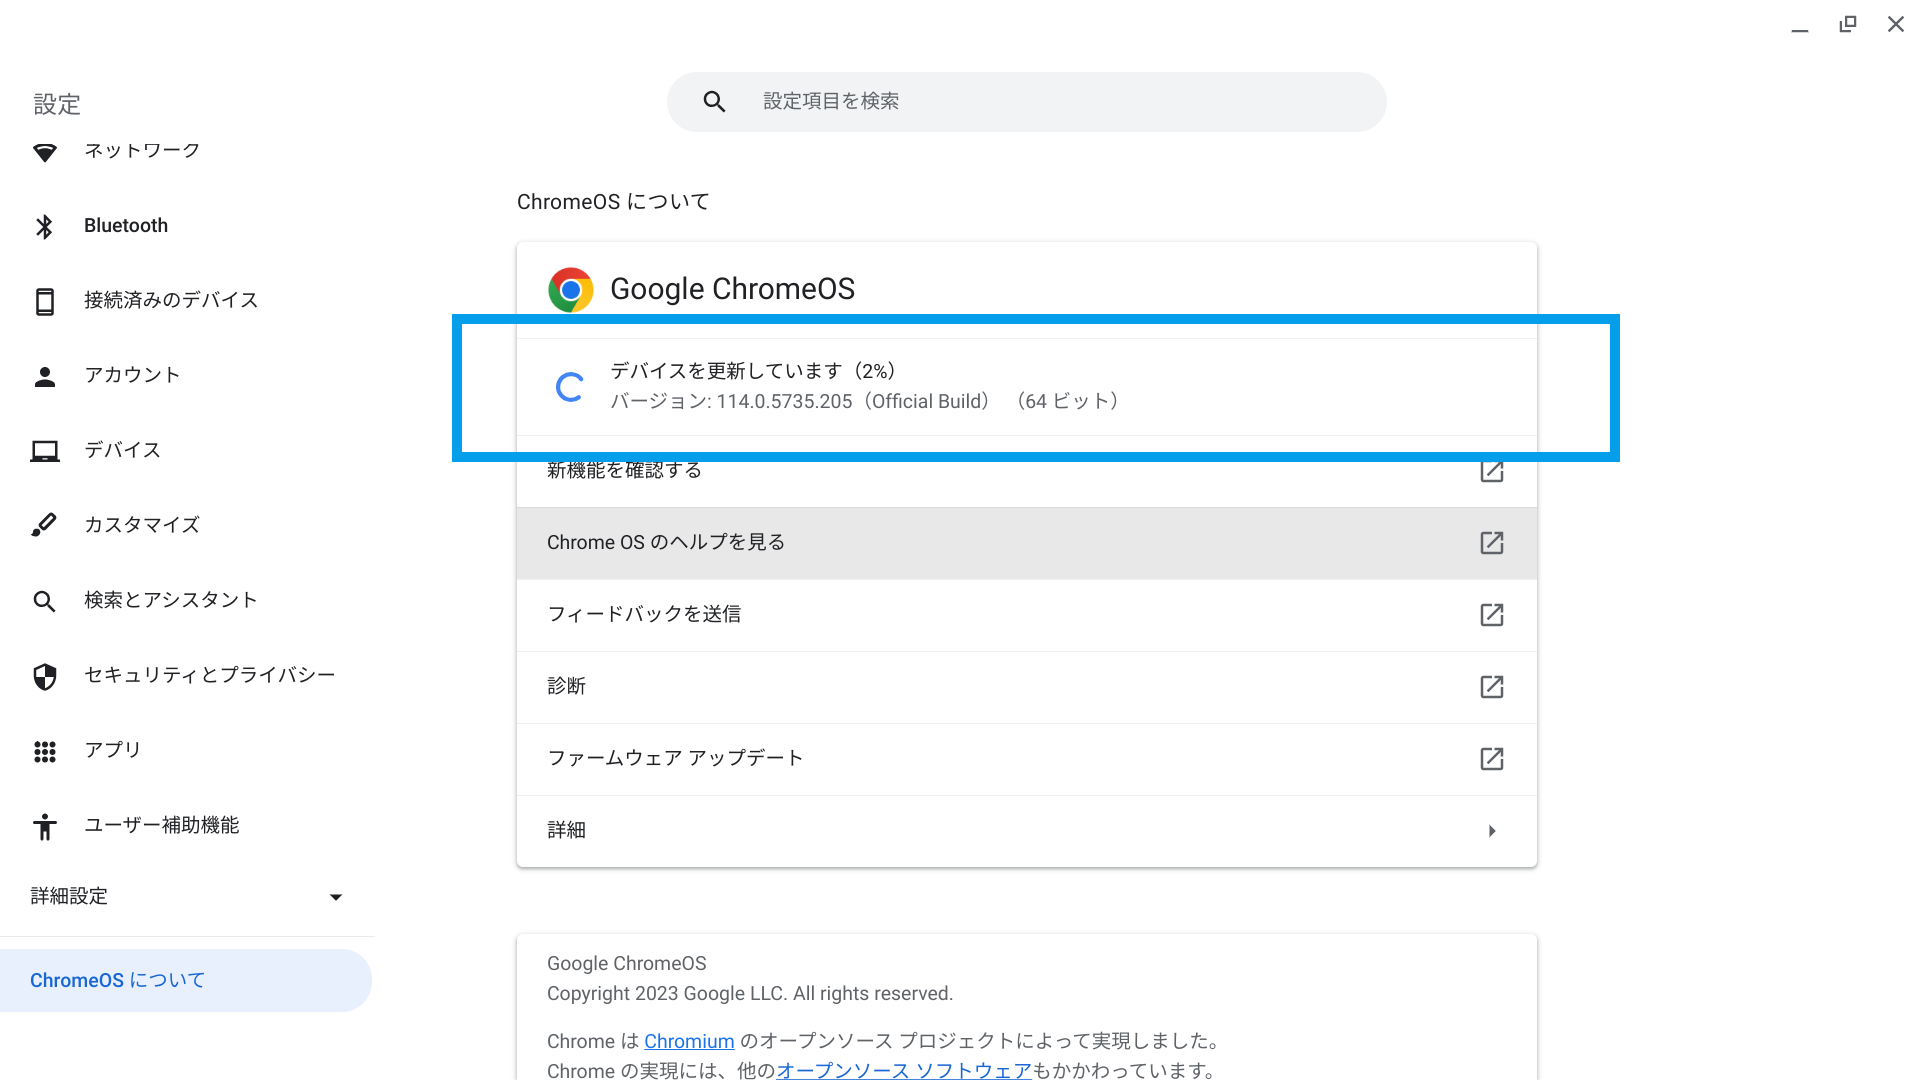Click the デバイスを更新しています (2%) status text
This screenshot has width=1920, height=1080.
pos(753,371)
